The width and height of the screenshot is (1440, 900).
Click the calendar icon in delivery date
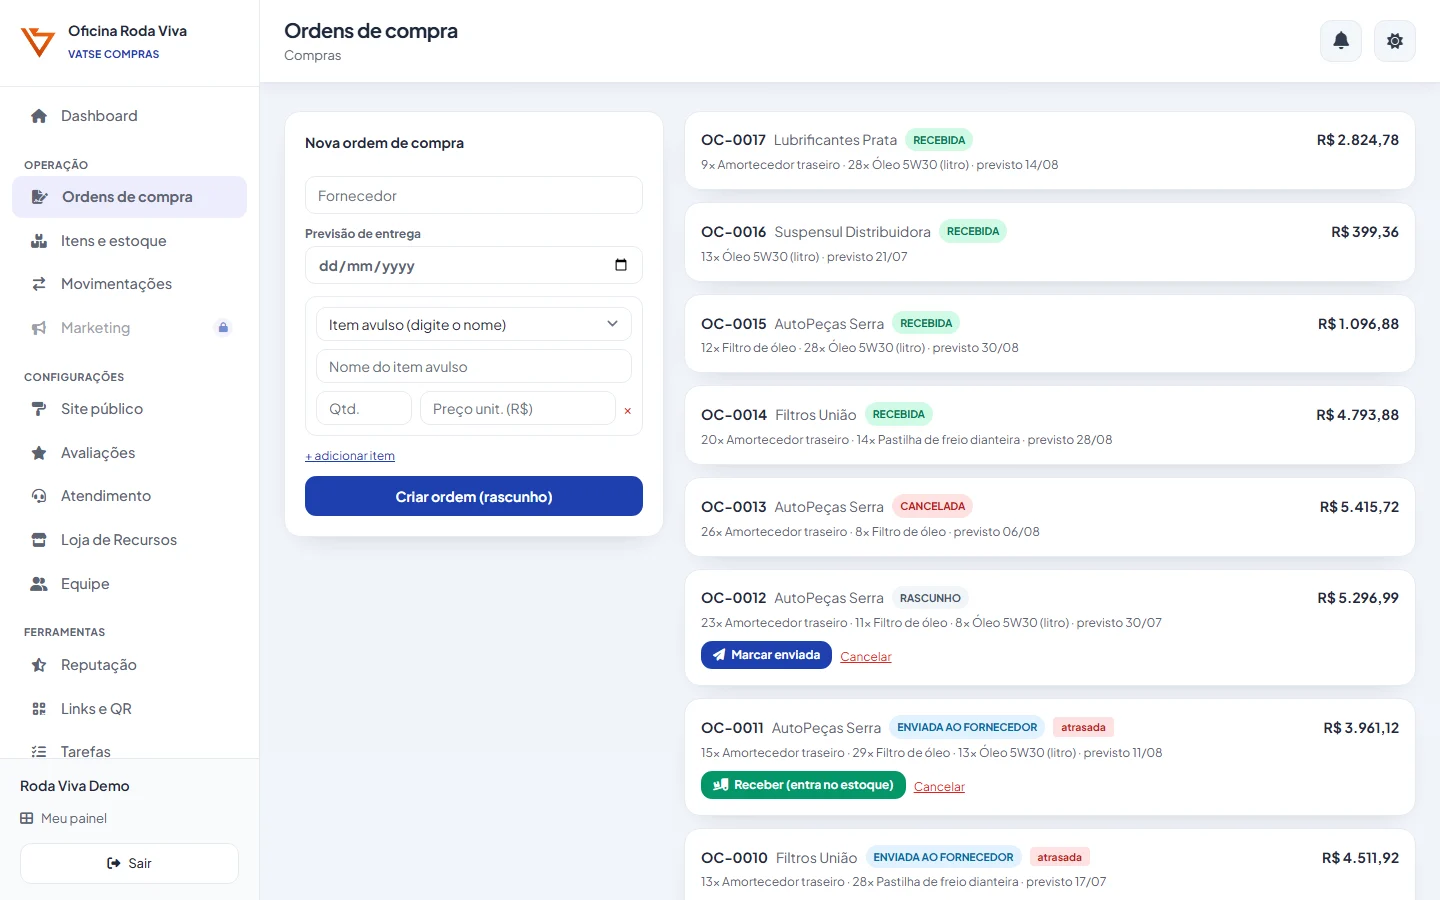621,265
